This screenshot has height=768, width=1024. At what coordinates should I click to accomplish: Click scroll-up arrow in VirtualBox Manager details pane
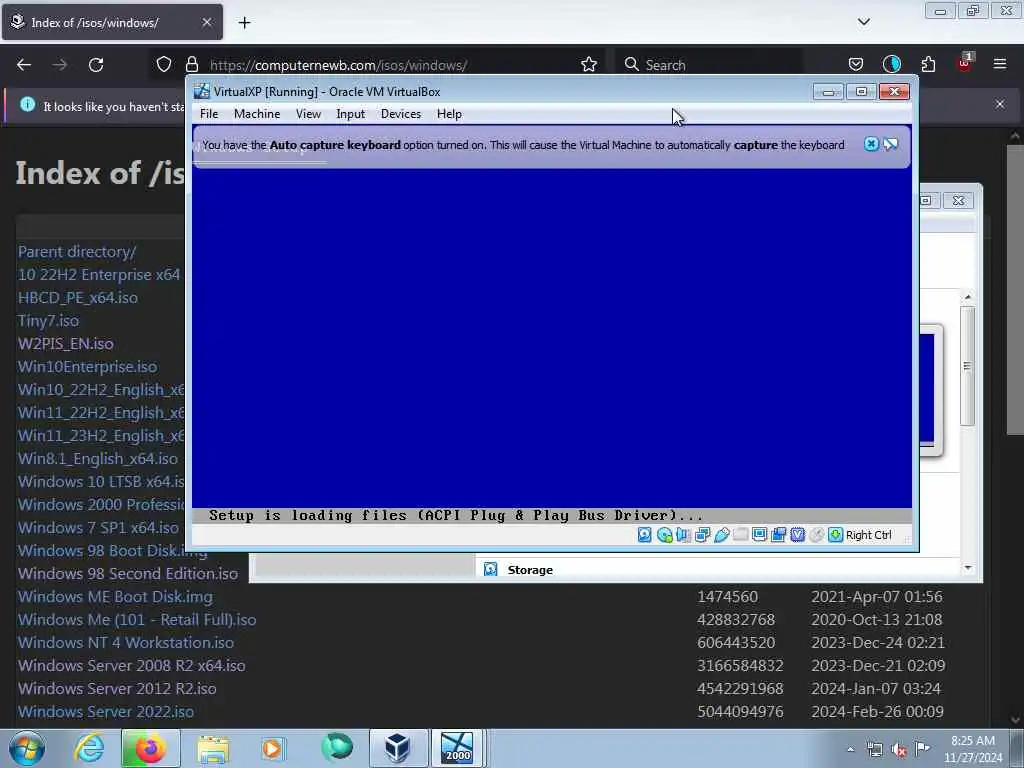coord(968,296)
